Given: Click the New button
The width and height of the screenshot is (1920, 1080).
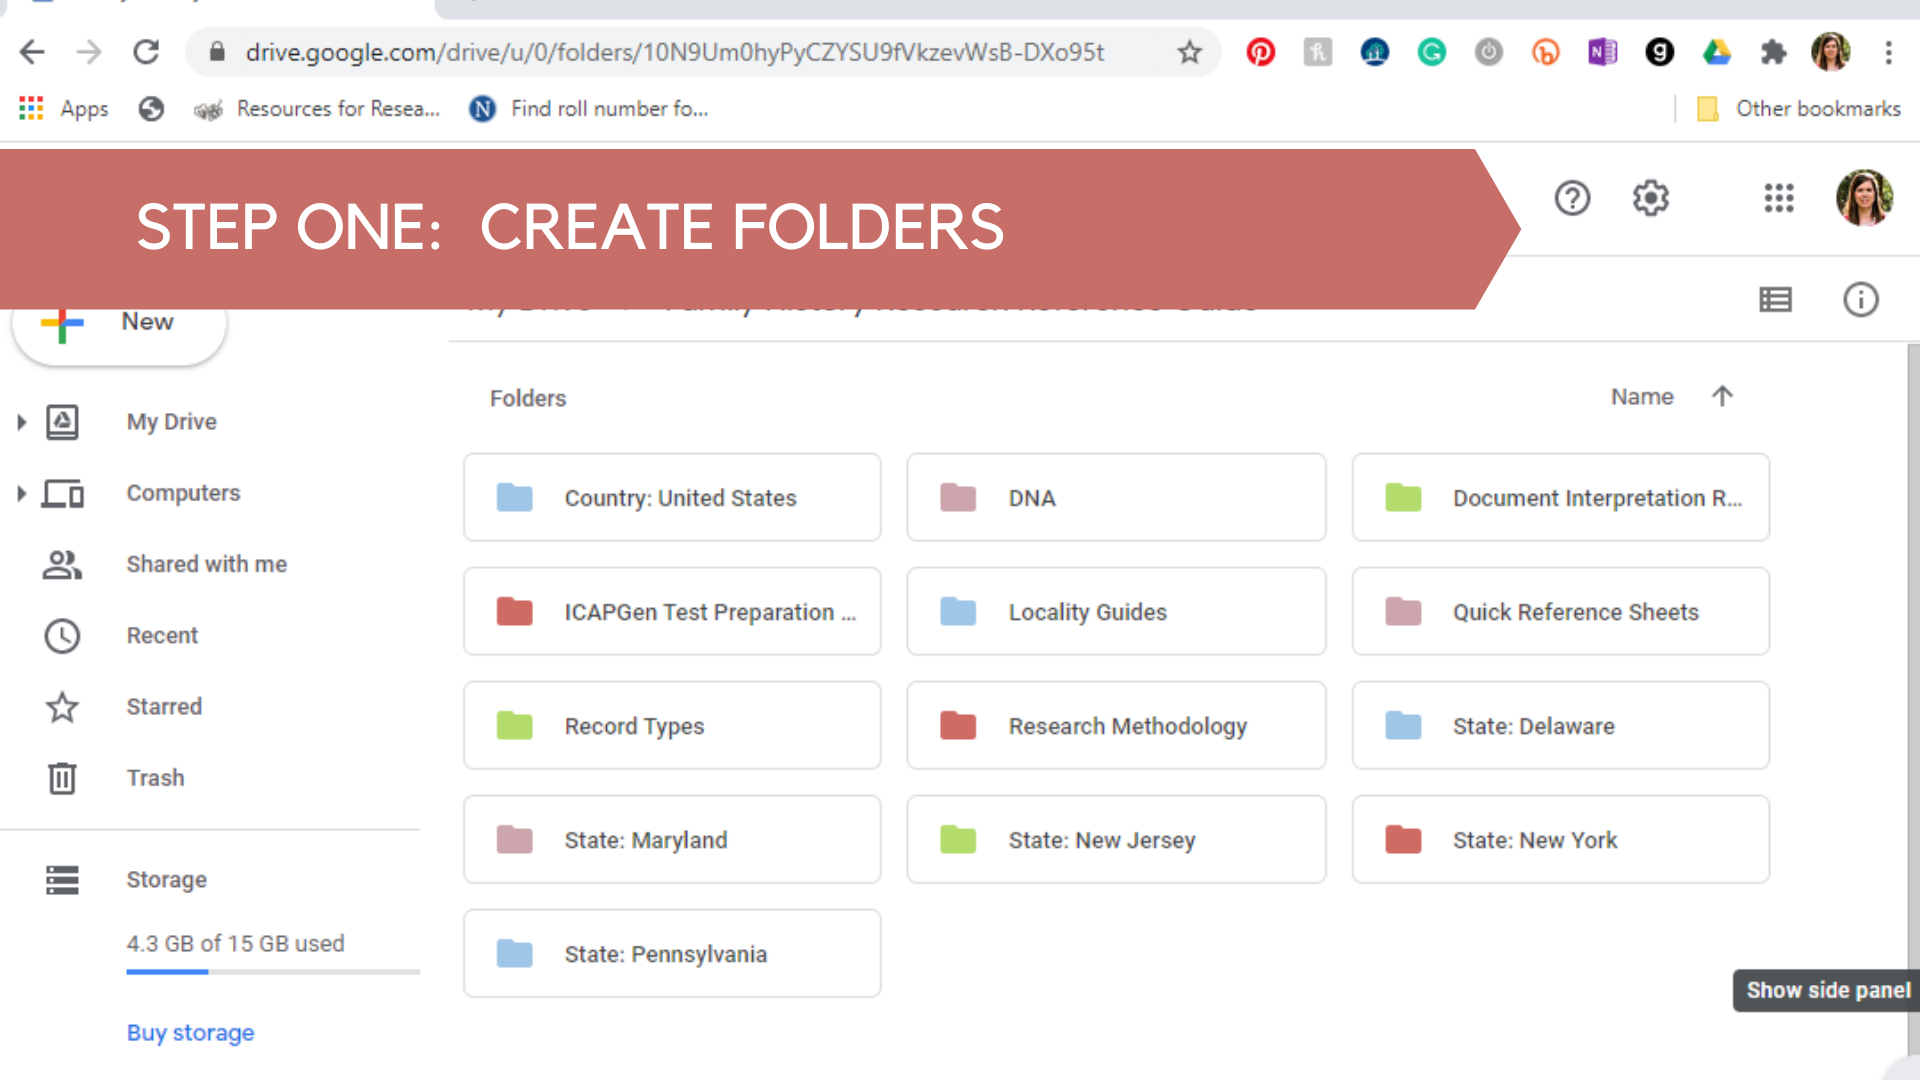Looking at the screenshot, I should coord(117,320).
